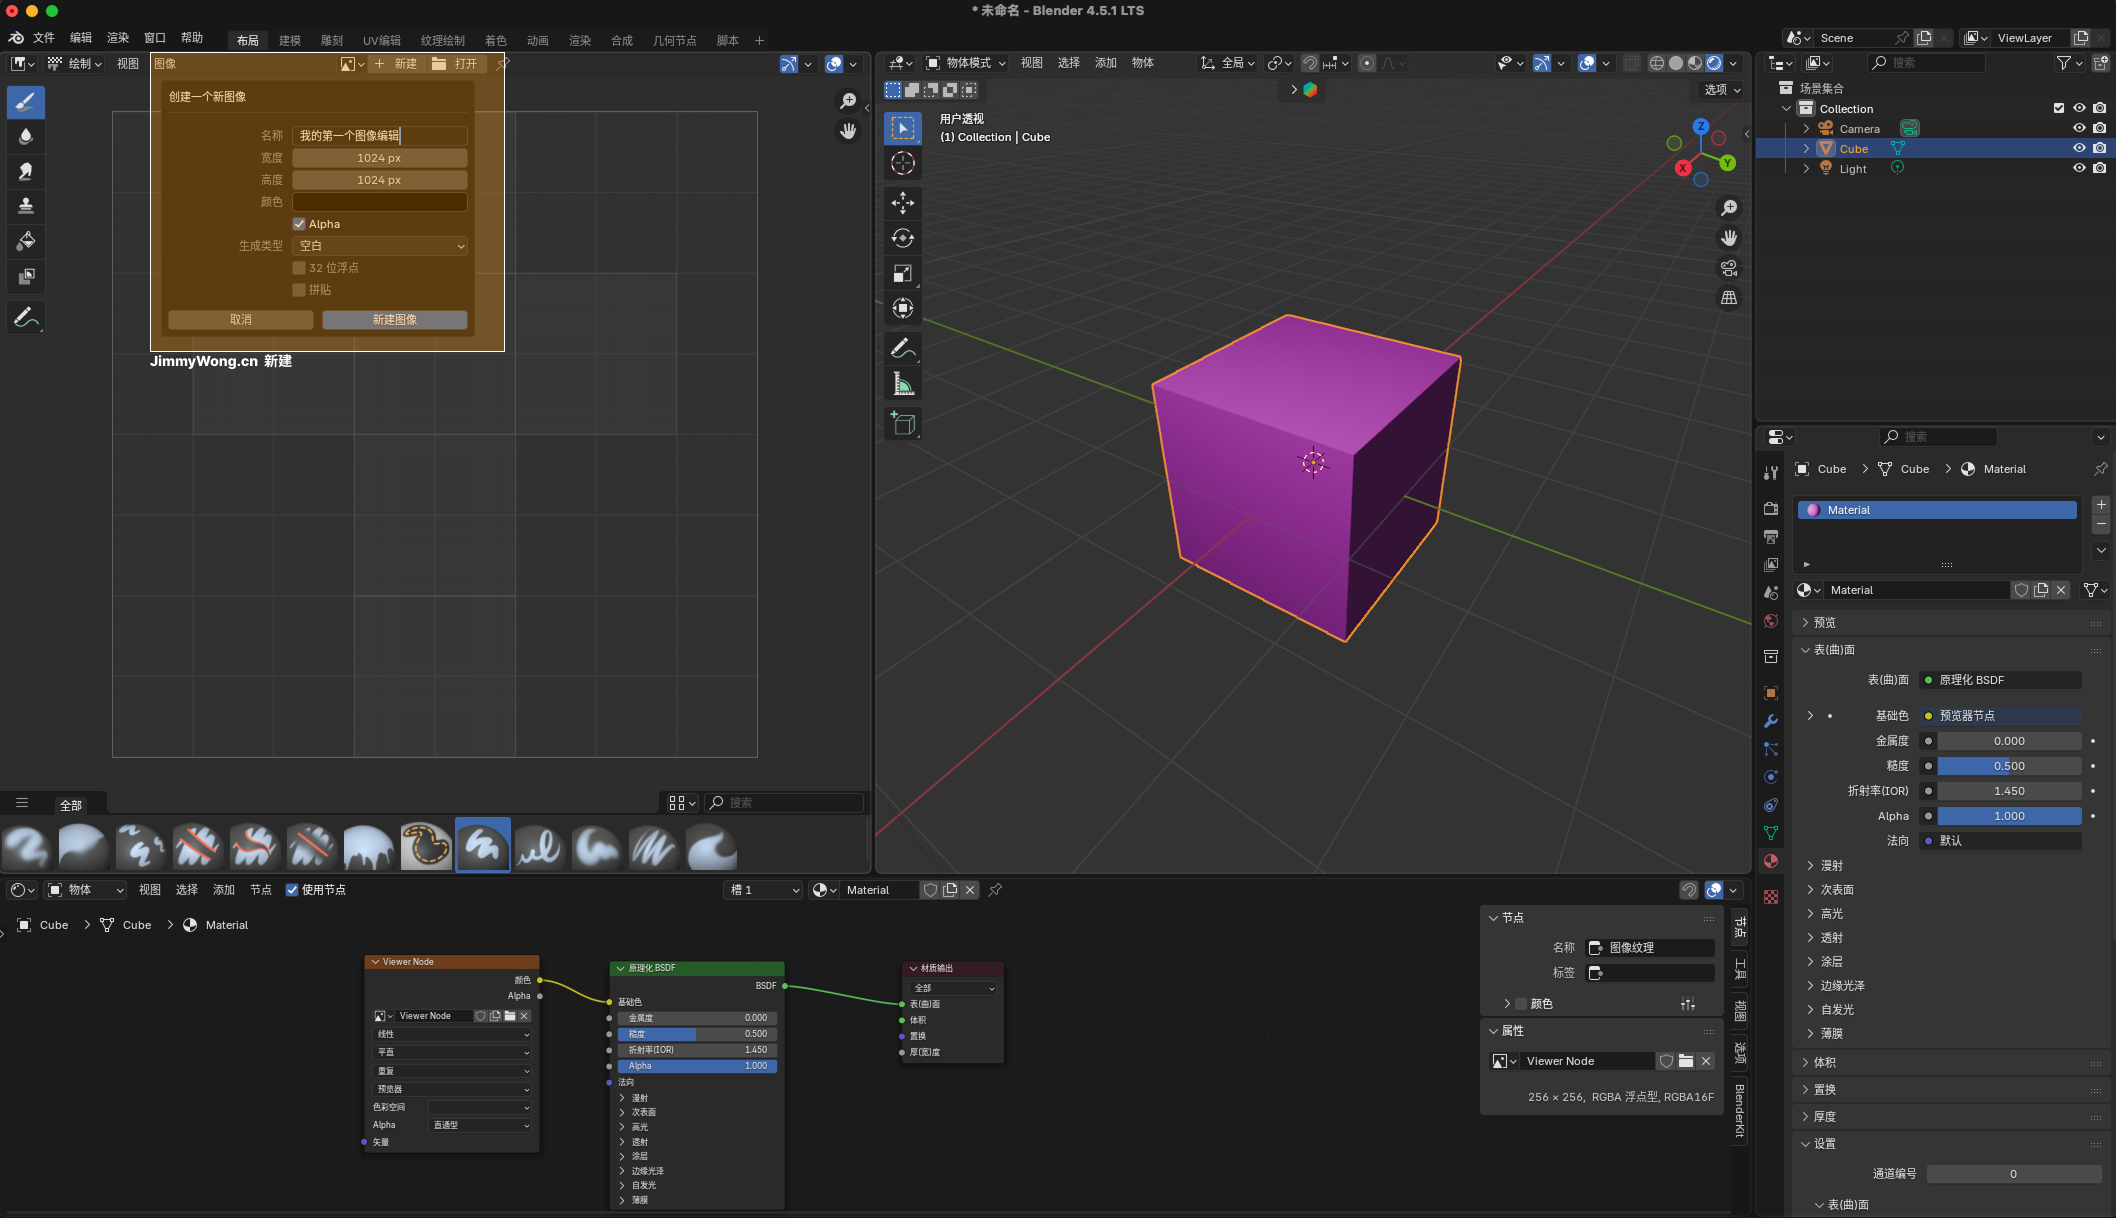Open the Modifier properties wrench tab

[1771, 721]
